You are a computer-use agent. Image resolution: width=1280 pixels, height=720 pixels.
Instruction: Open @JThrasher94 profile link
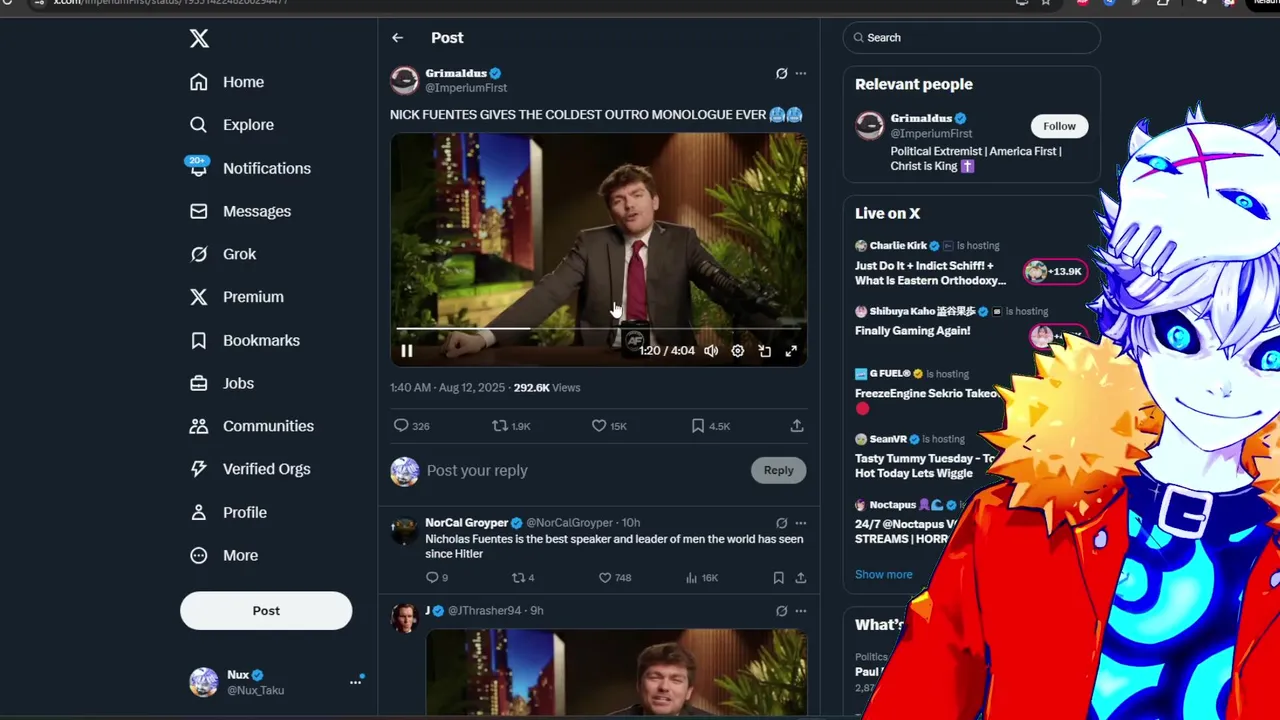[484, 610]
